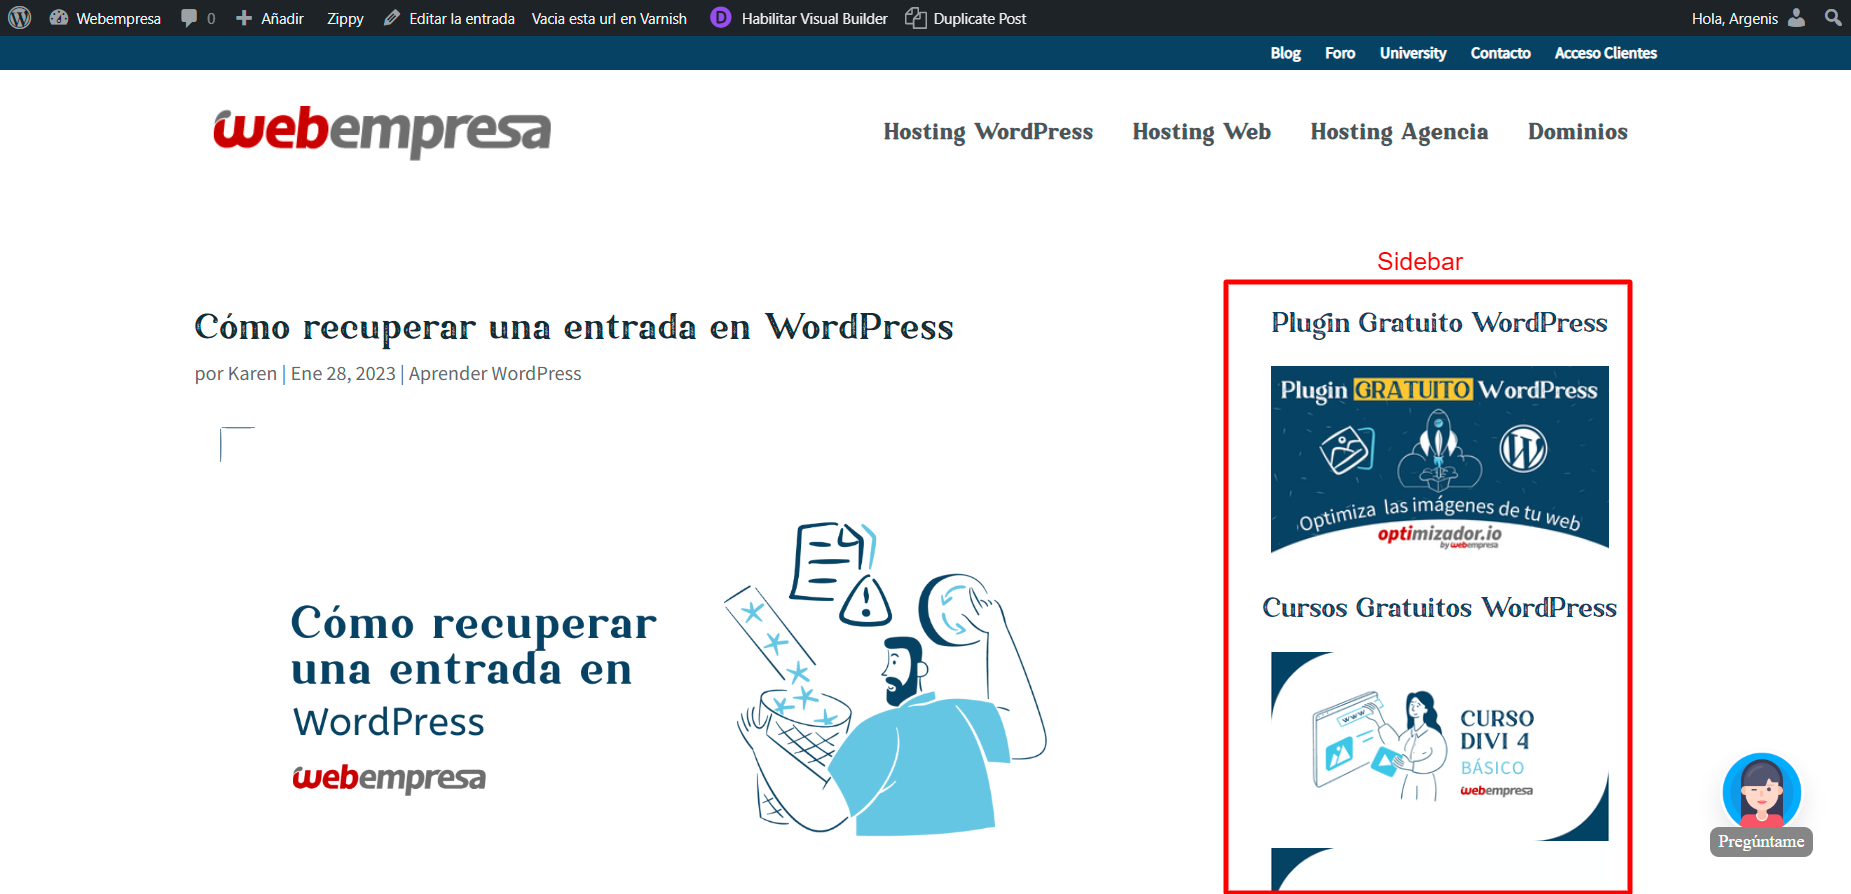This screenshot has width=1851, height=894.
Task: Click the Pregúntame chat button label
Action: tap(1761, 842)
